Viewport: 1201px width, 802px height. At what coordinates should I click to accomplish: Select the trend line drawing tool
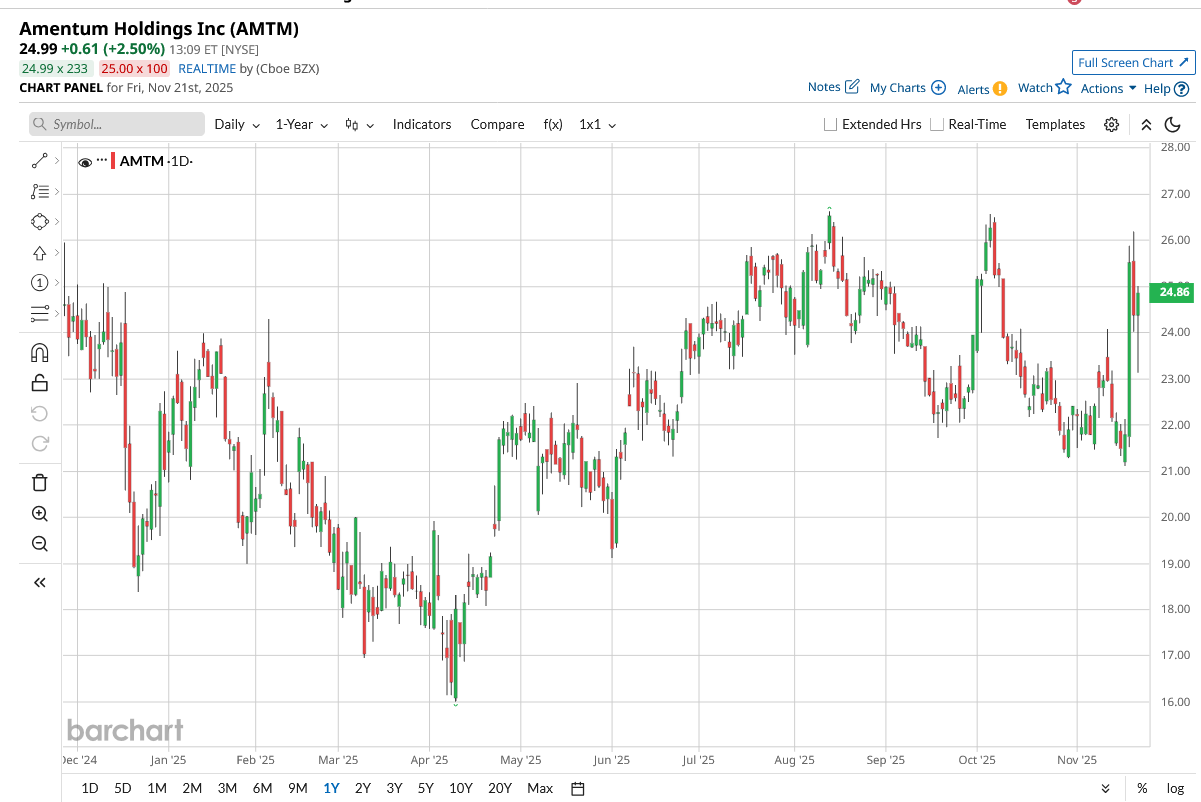pyautogui.click(x=39, y=161)
